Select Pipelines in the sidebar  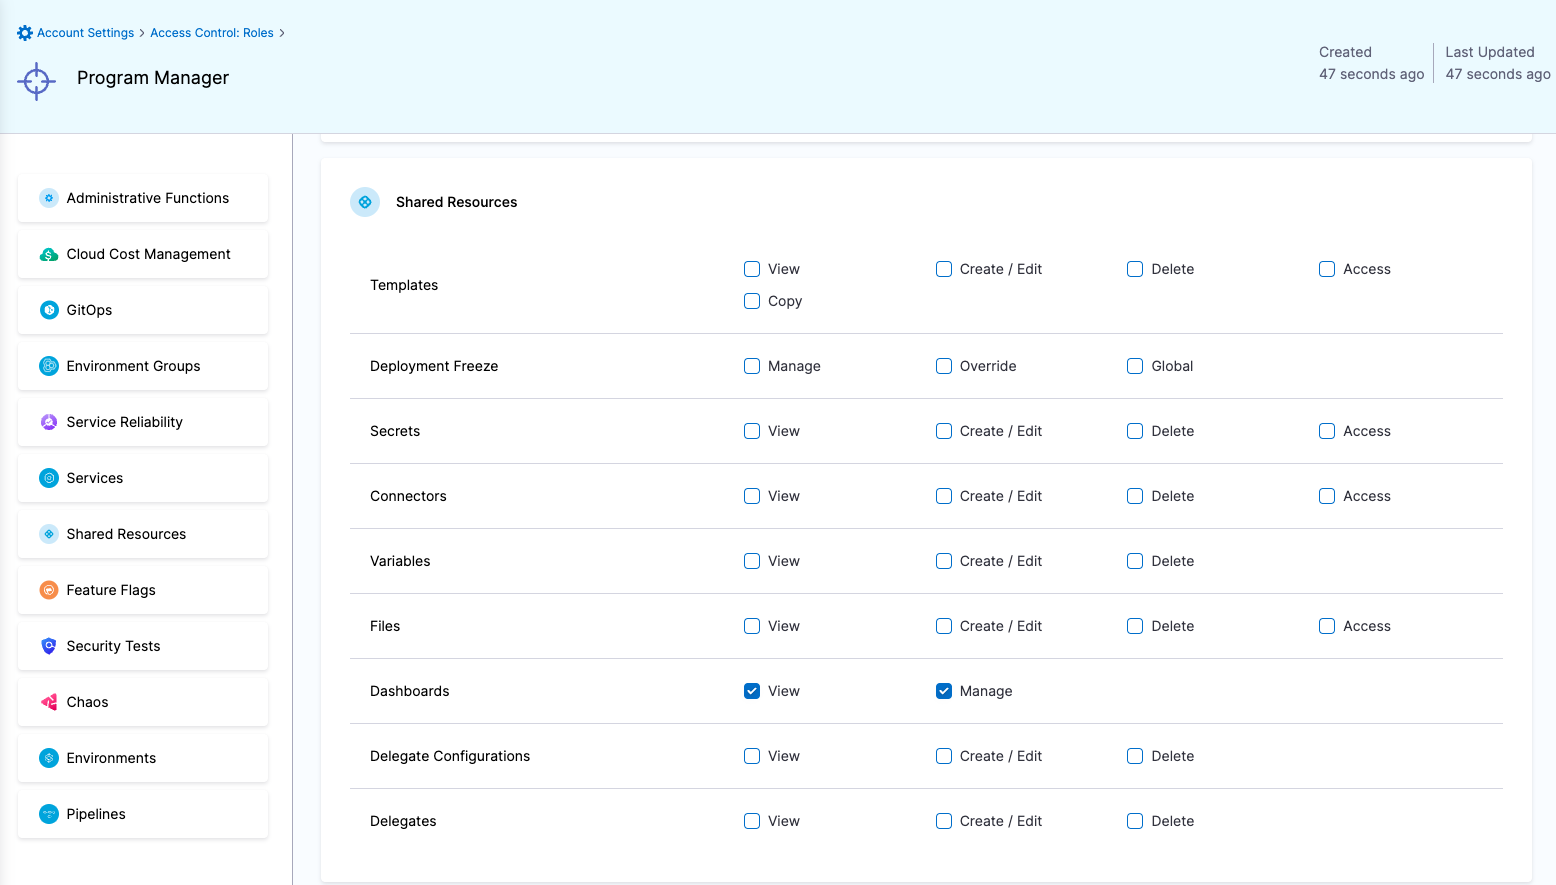coord(95,814)
